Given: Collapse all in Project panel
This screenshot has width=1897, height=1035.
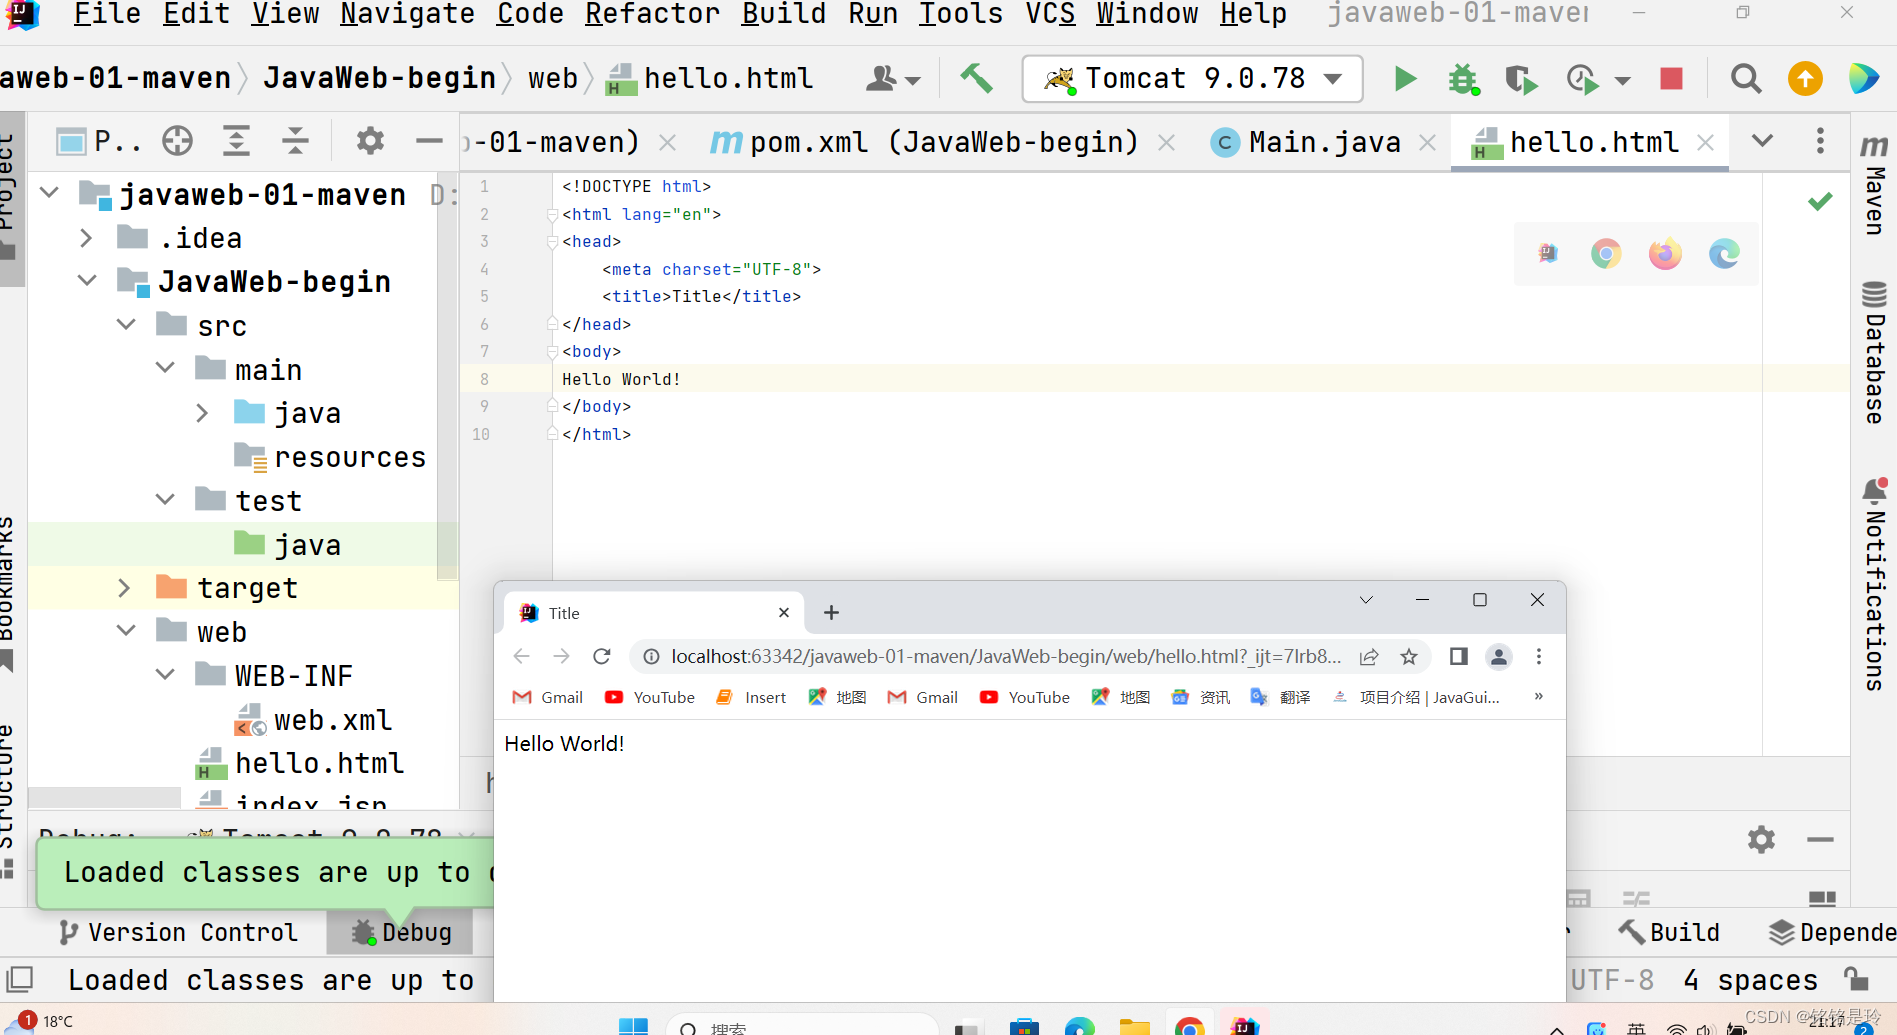Looking at the screenshot, I should pyautogui.click(x=295, y=141).
